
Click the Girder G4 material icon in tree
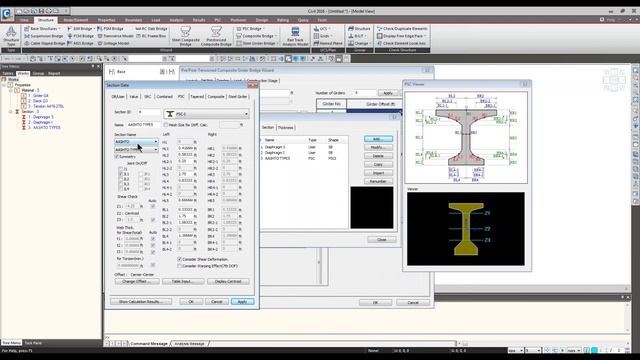click(24, 96)
